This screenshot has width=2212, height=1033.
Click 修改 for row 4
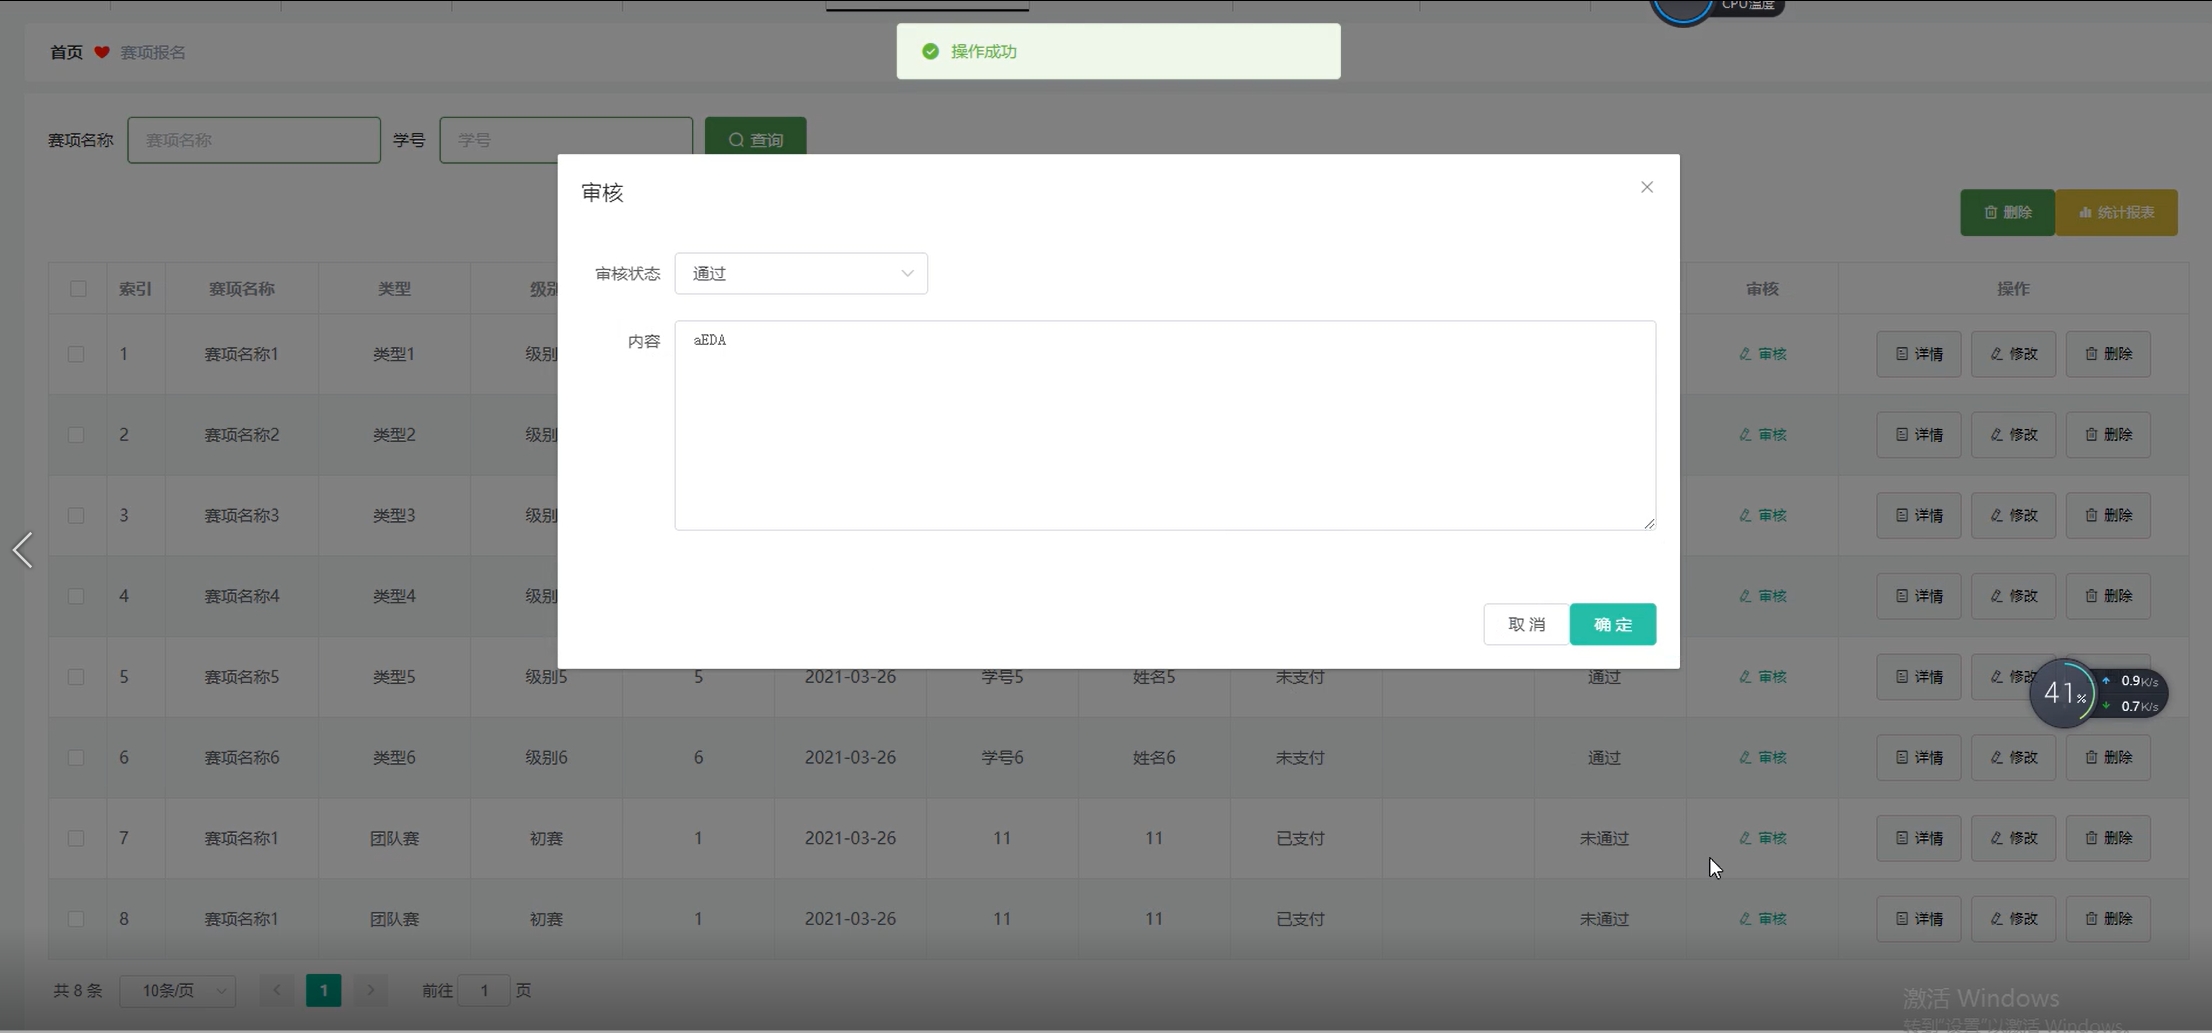[2013, 596]
